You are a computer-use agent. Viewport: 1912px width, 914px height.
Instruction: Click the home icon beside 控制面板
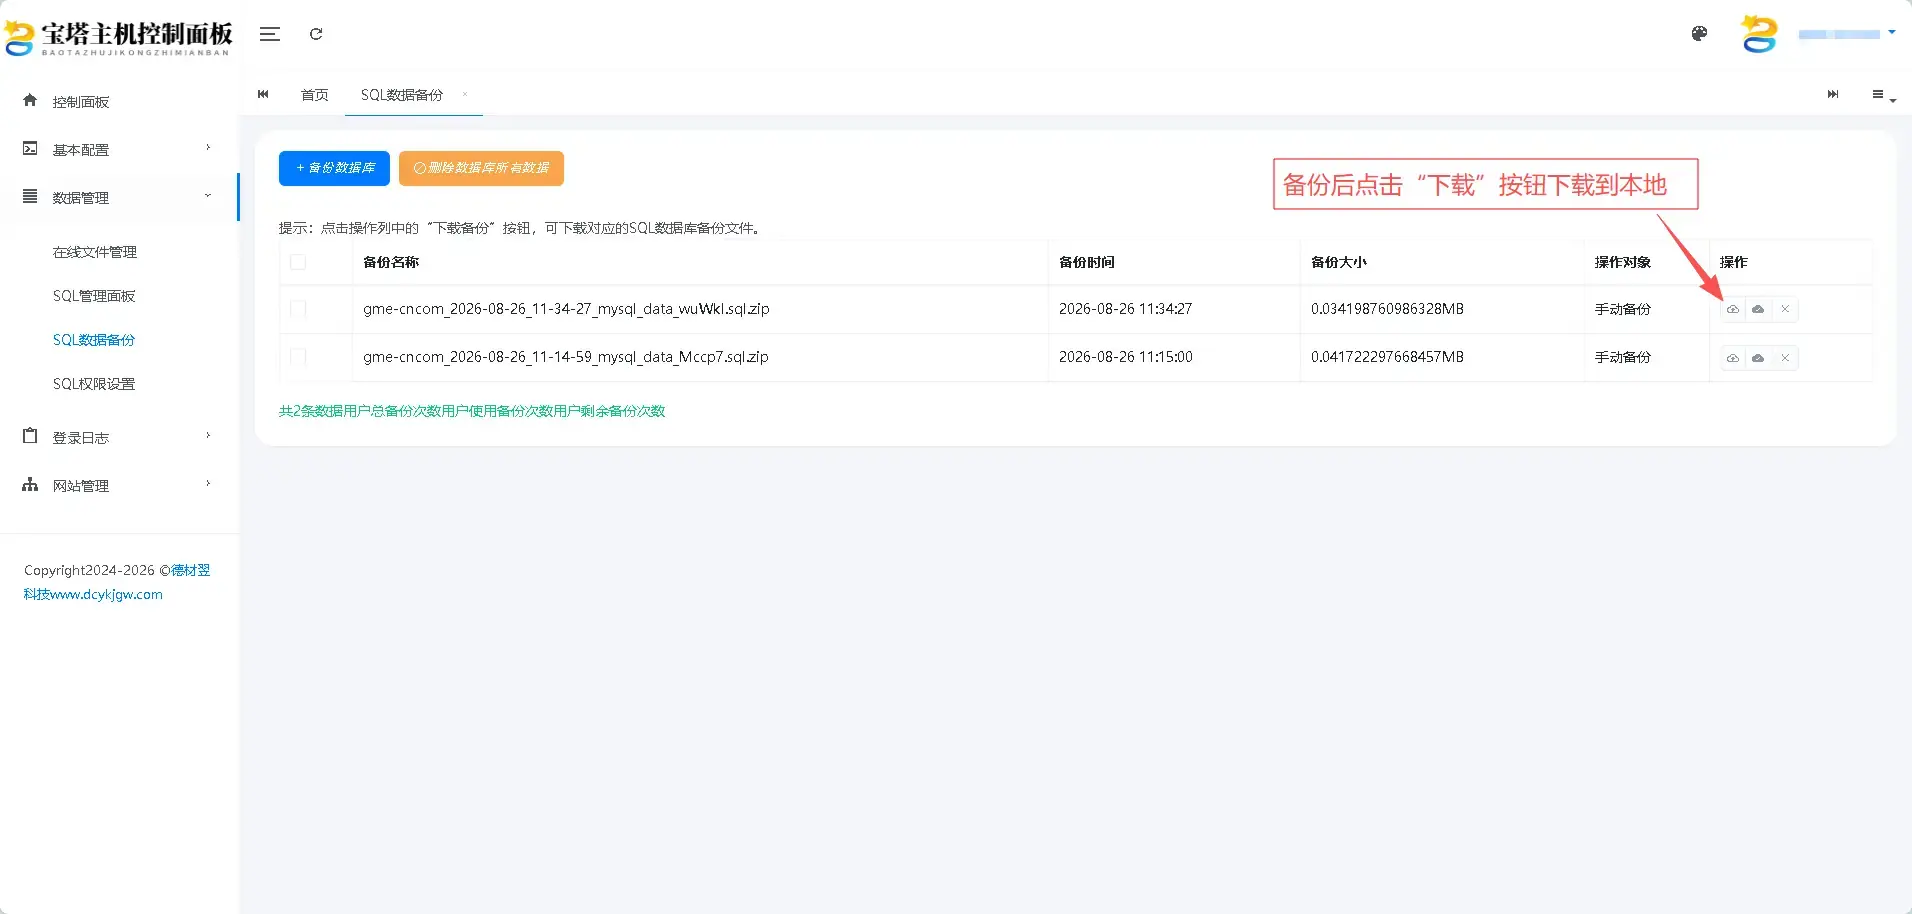click(x=30, y=100)
